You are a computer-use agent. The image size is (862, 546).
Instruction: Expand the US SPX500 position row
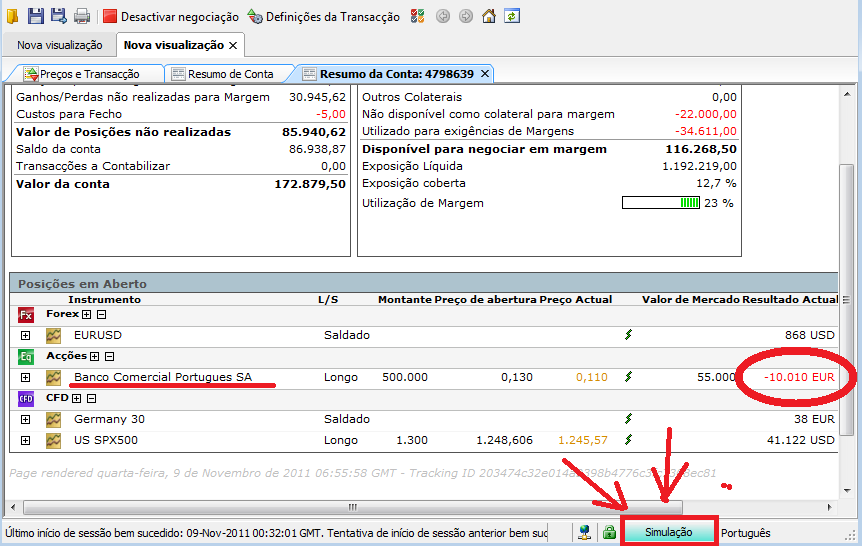25,440
